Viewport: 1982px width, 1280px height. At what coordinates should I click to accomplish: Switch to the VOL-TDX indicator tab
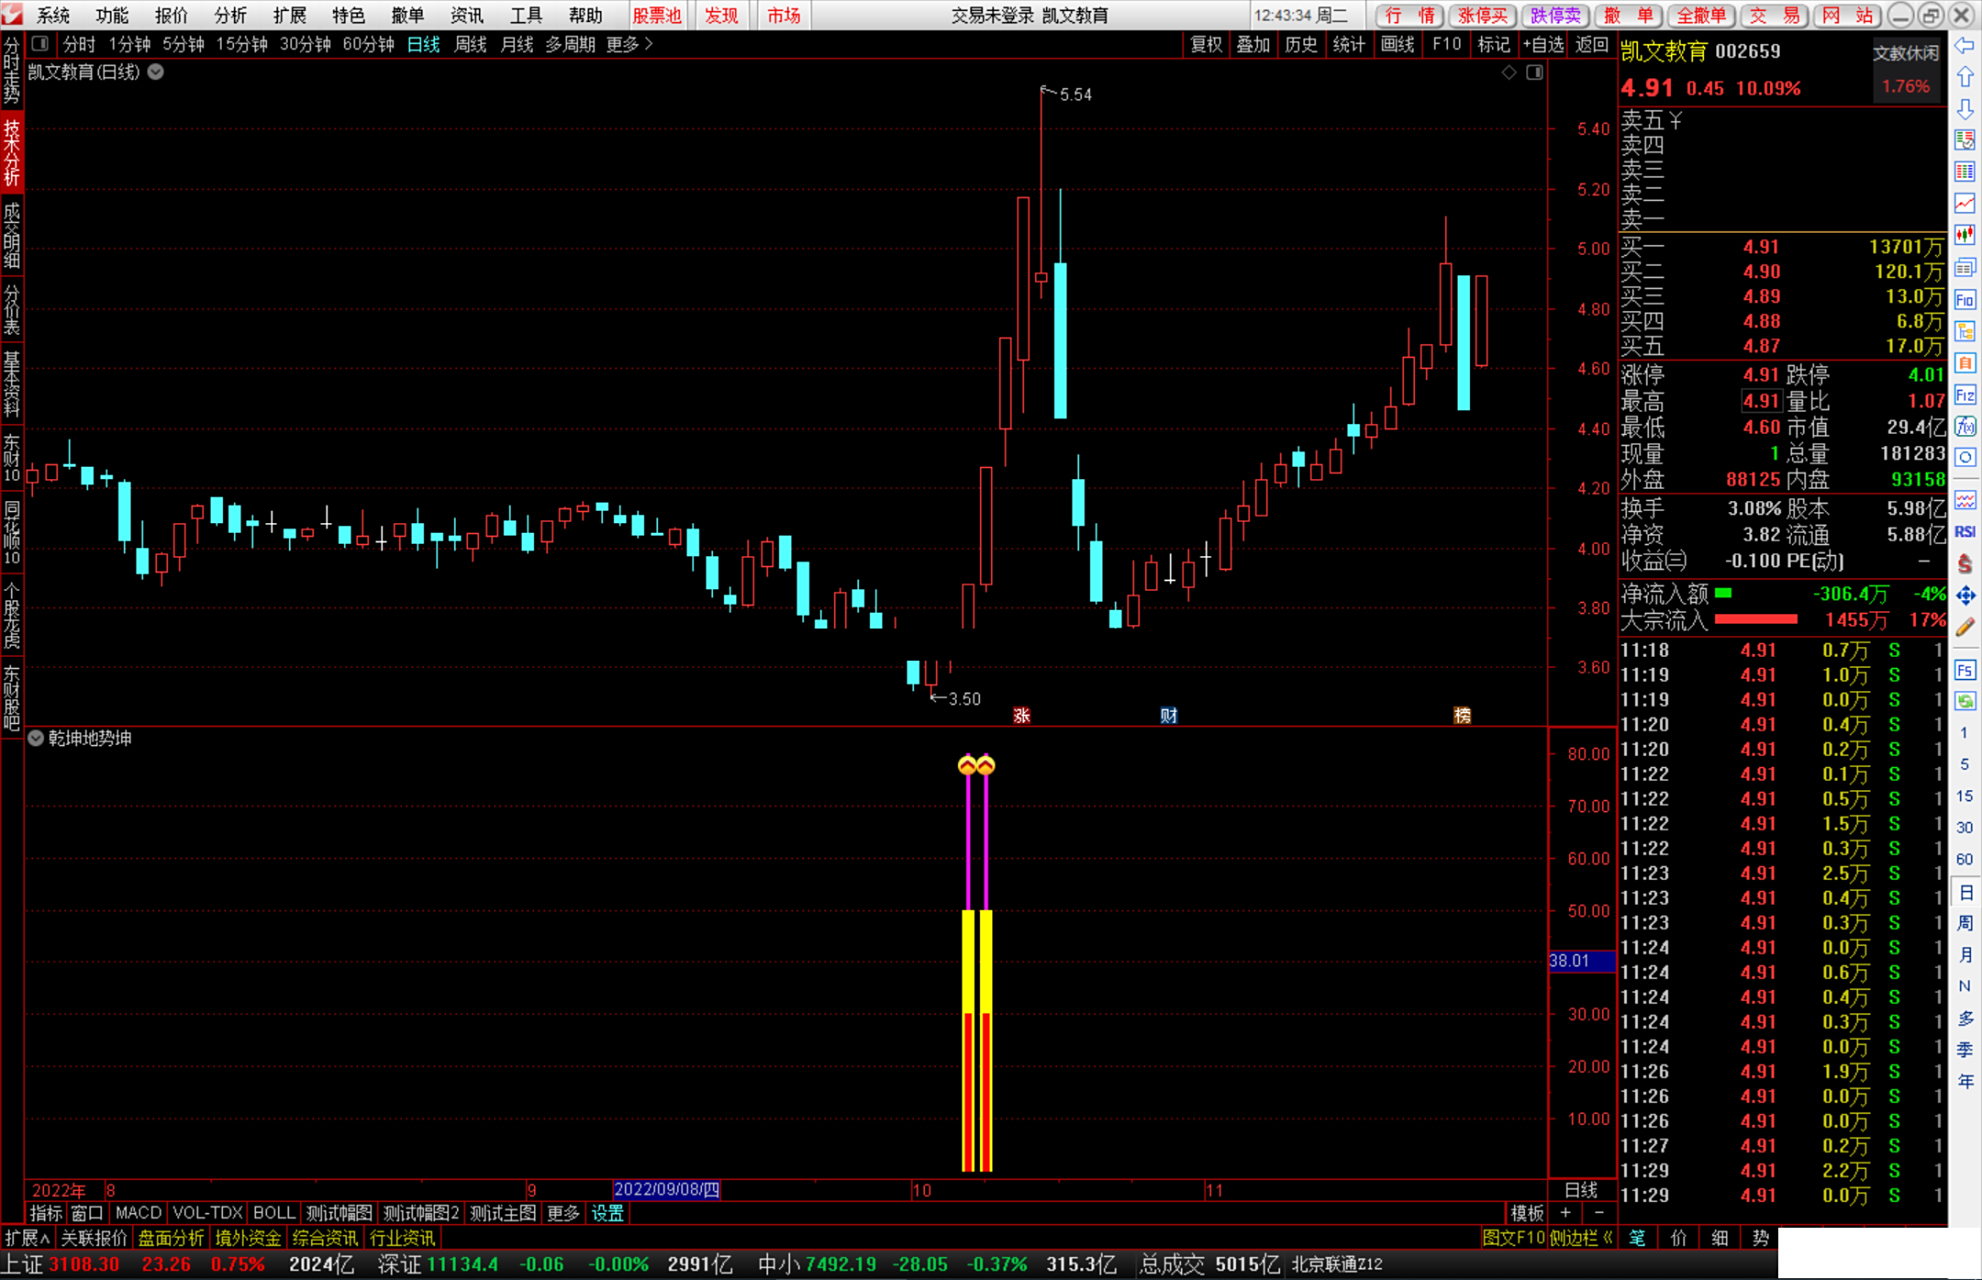tap(207, 1213)
